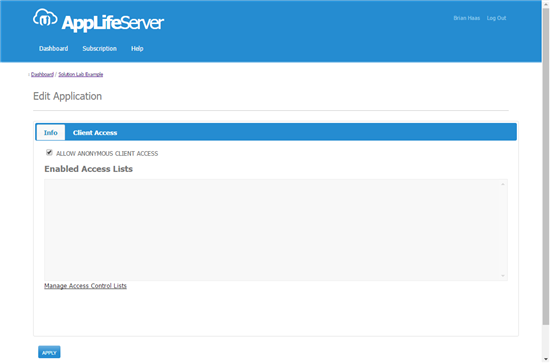
Task: Click the AppLifeServer cloud logo
Action: (x=45, y=18)
